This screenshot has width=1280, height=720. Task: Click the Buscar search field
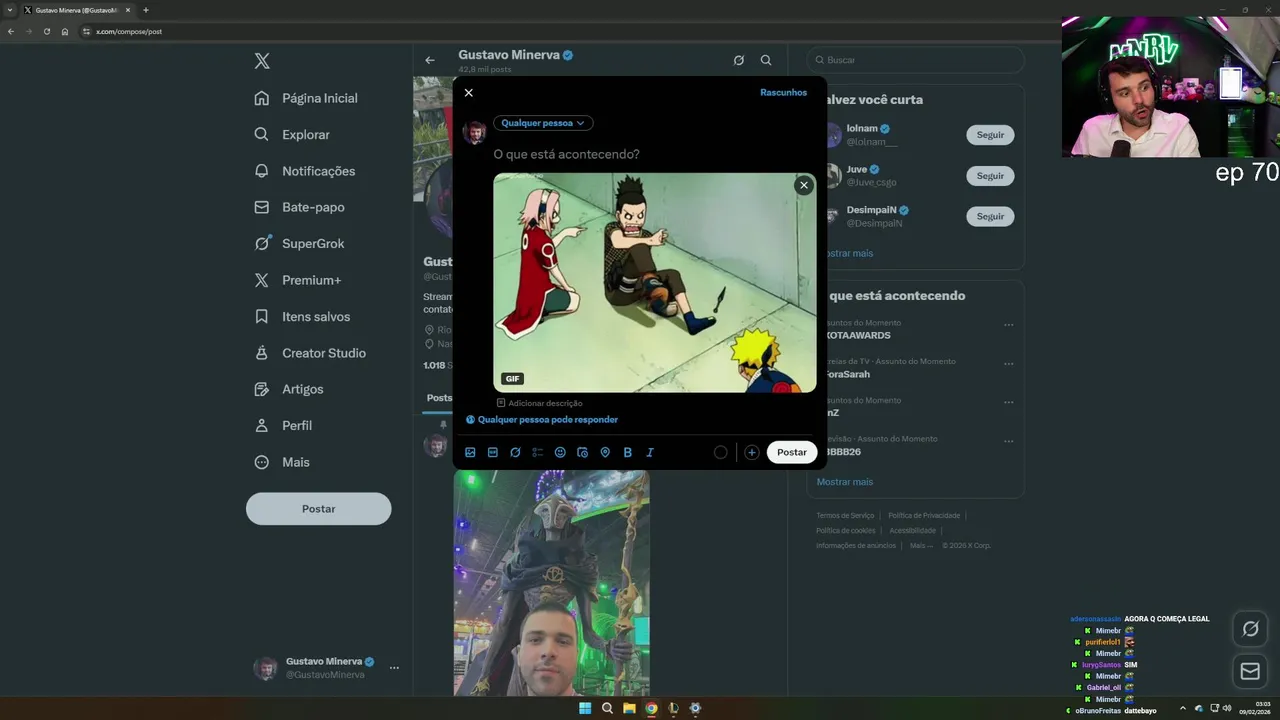pos(915,60)
